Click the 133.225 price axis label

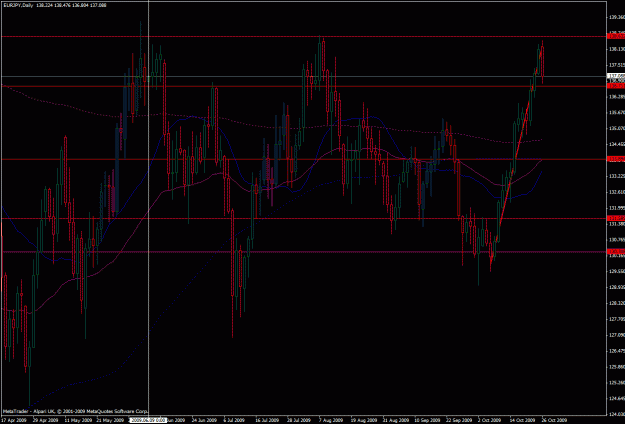point(617,176)
